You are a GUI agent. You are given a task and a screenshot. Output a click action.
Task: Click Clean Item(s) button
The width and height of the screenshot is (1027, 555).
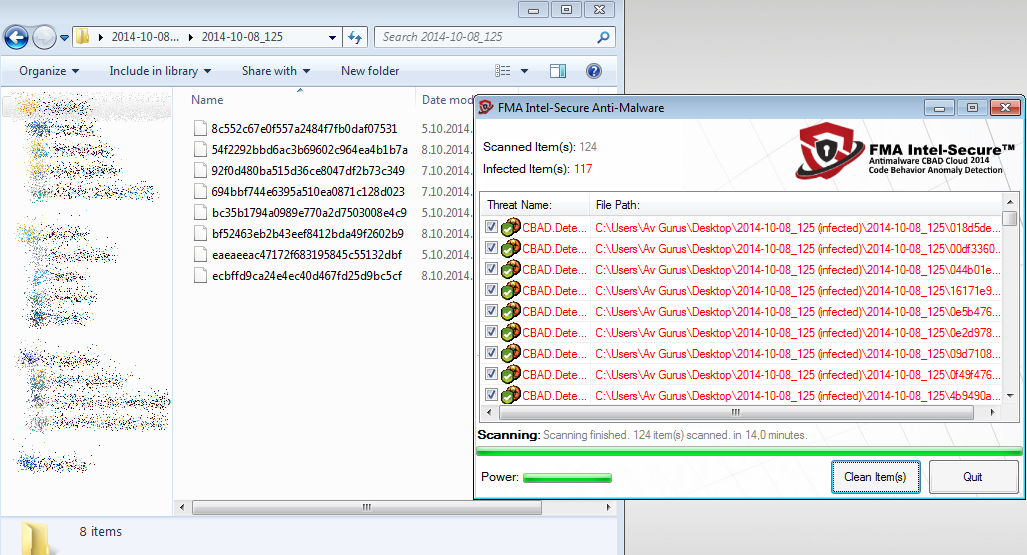pyautogui.click(x=876, y=477)
